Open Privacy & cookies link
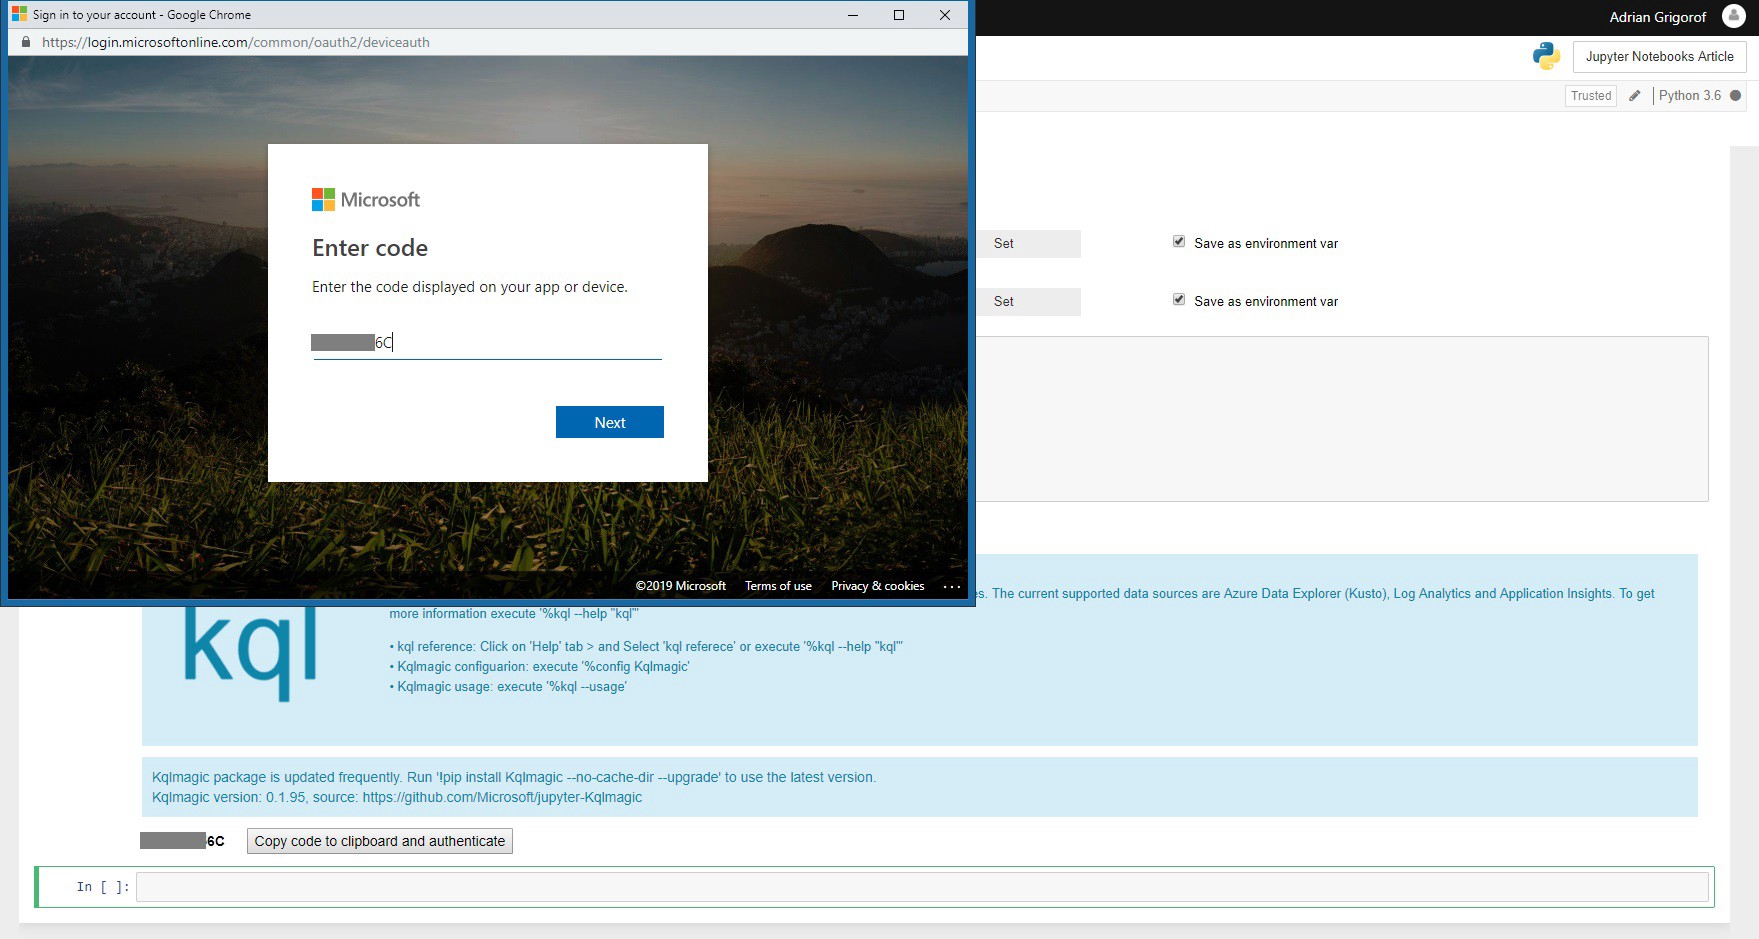This screenshot has width=1759, height=939. [x=877, y=586]
